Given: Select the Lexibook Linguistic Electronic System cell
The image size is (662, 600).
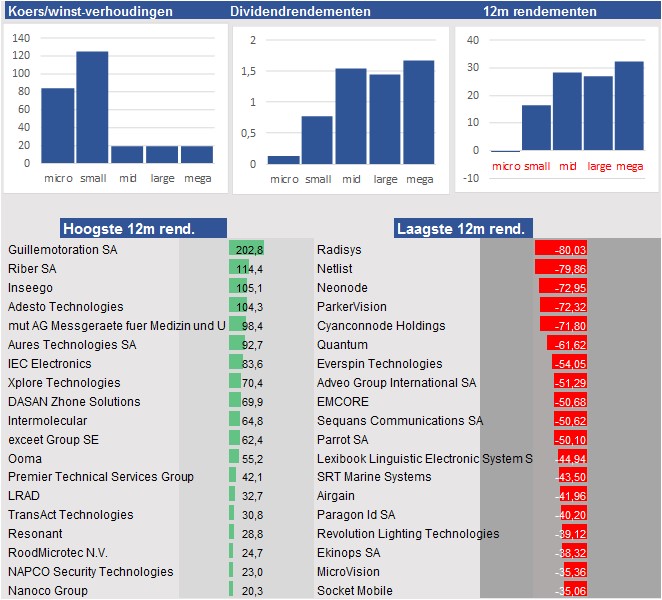Looking at the screenshot, I should click(x=425, y=459).
